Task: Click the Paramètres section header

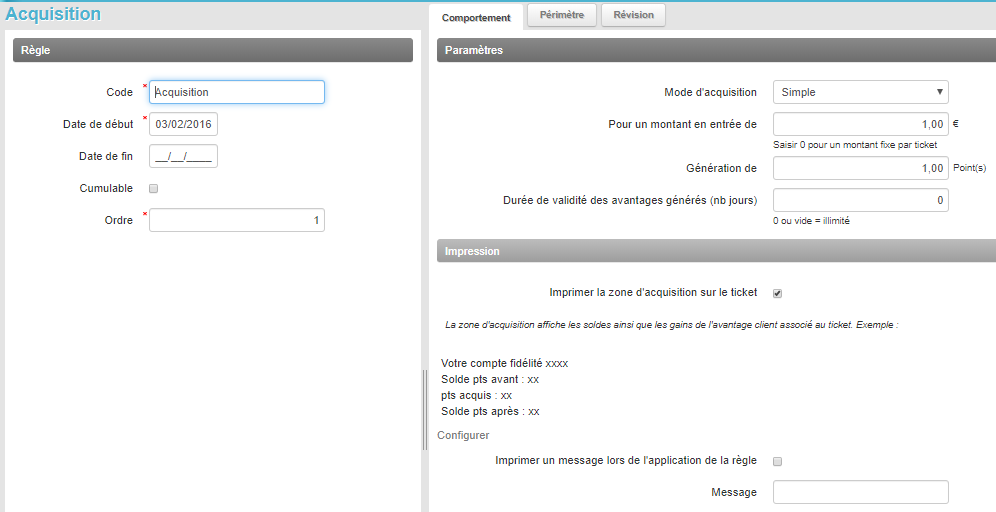Action: [715, 50]
